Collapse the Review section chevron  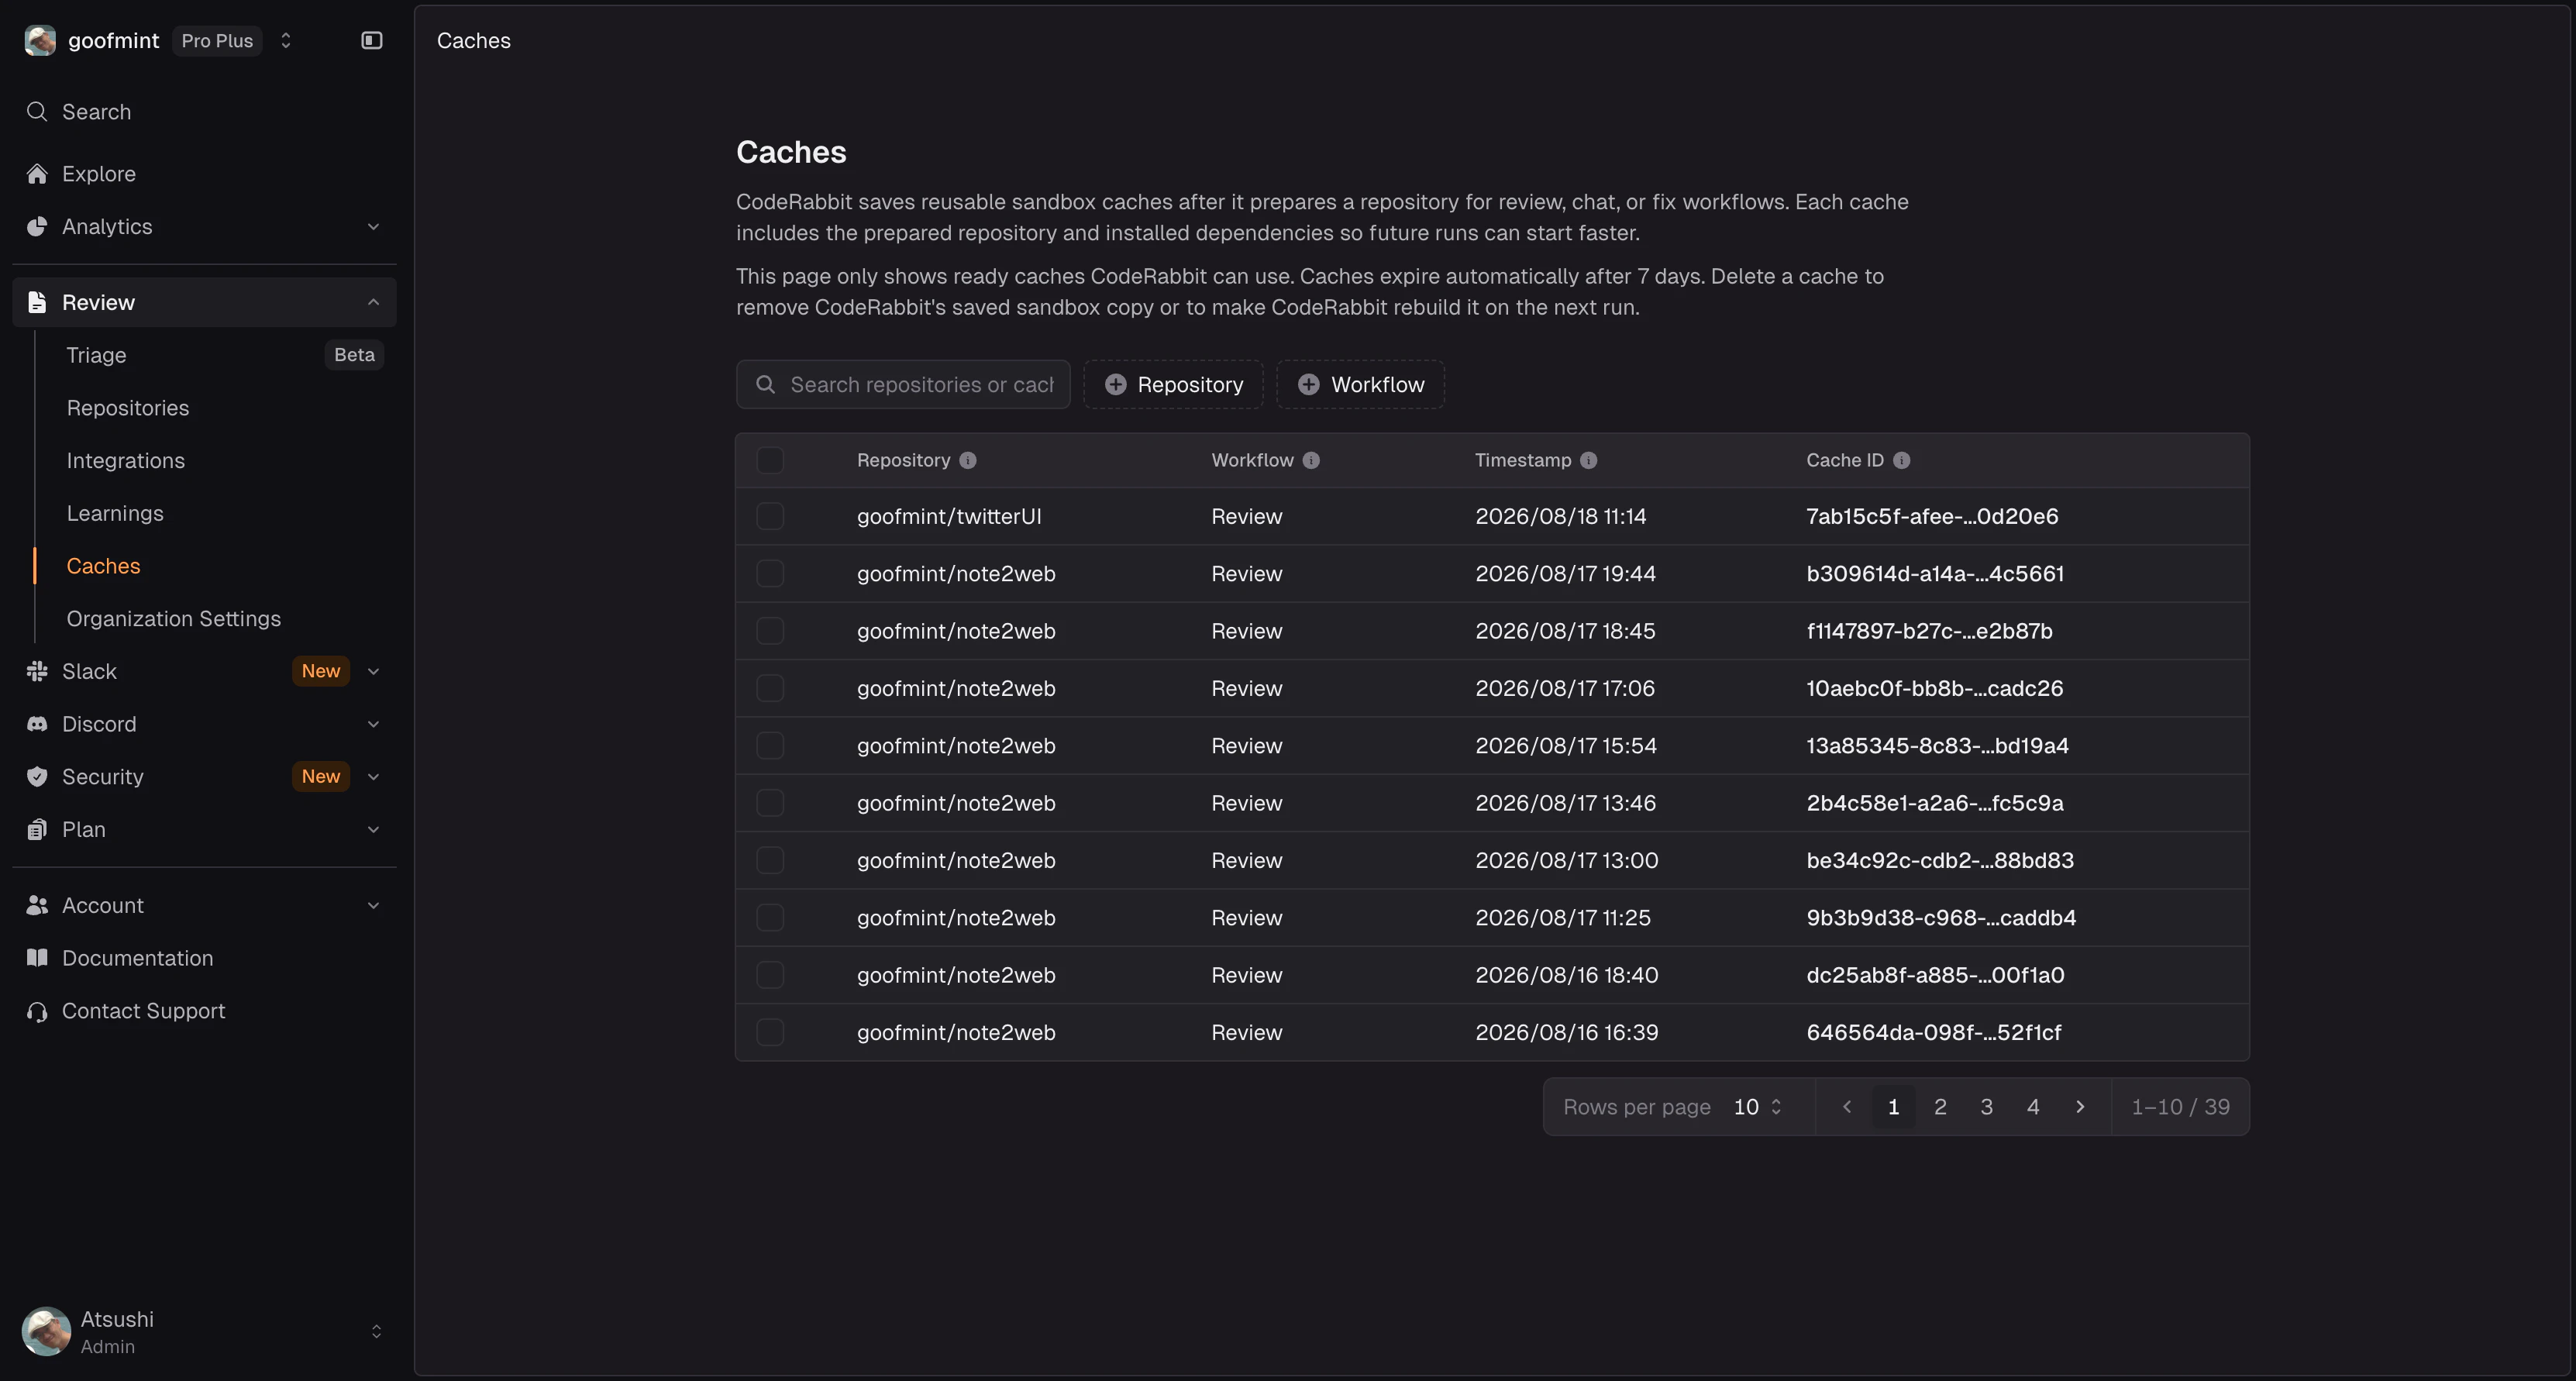pos(373,303)
